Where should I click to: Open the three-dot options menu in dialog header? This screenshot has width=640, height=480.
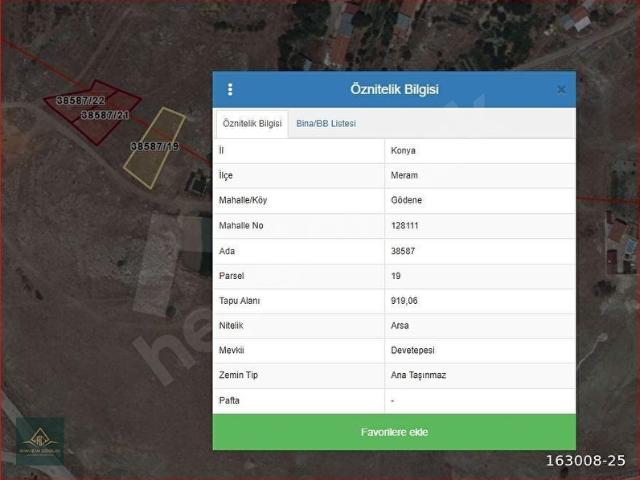click(230, 89)
